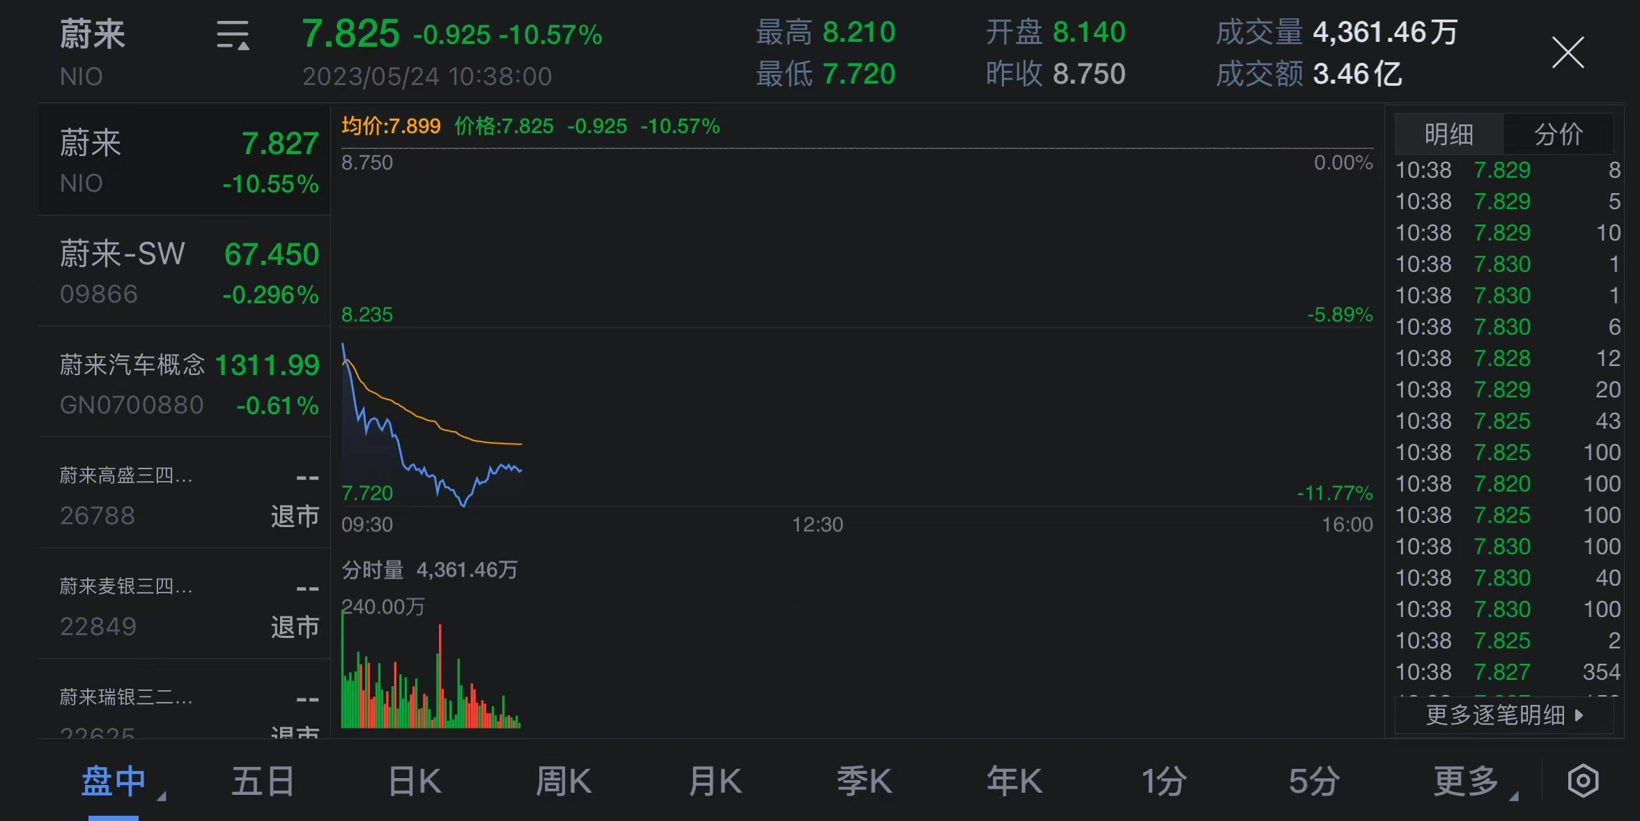This screenshot has width=1640, height=821.
Task: Click the tick row with volume 354
Action: click(1508, 672)
